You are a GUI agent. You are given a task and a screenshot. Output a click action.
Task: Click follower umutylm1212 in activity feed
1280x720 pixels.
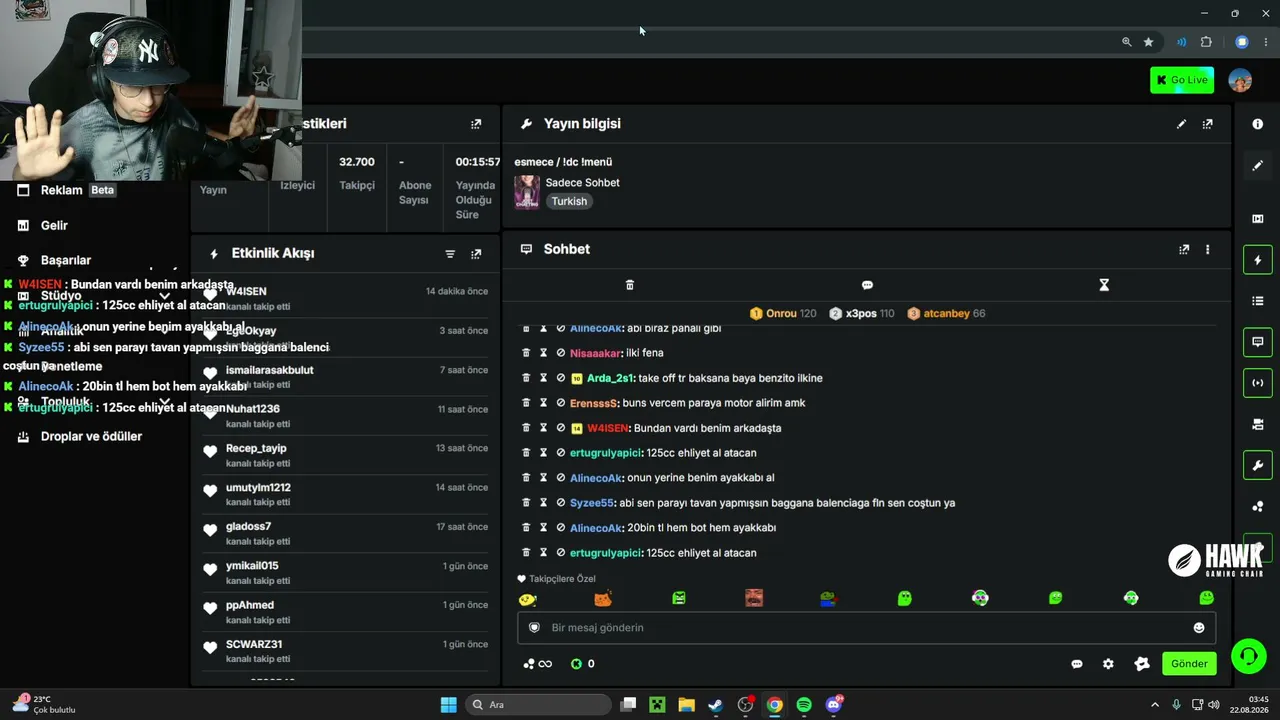[x=258, y=488]
